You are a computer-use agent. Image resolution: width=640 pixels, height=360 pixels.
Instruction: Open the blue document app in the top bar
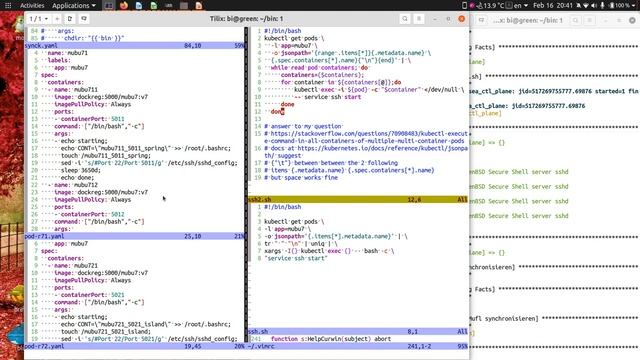tap(139, 5)
